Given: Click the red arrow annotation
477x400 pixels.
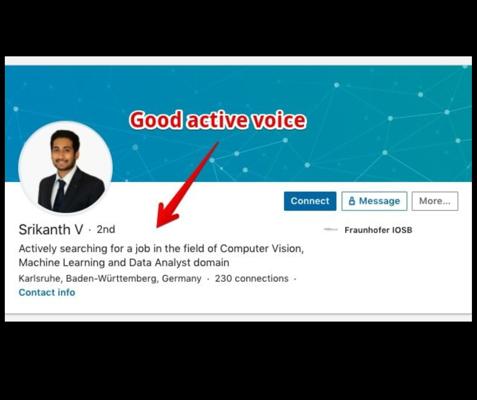Looking at the screenshot, I should click(187, 185).
